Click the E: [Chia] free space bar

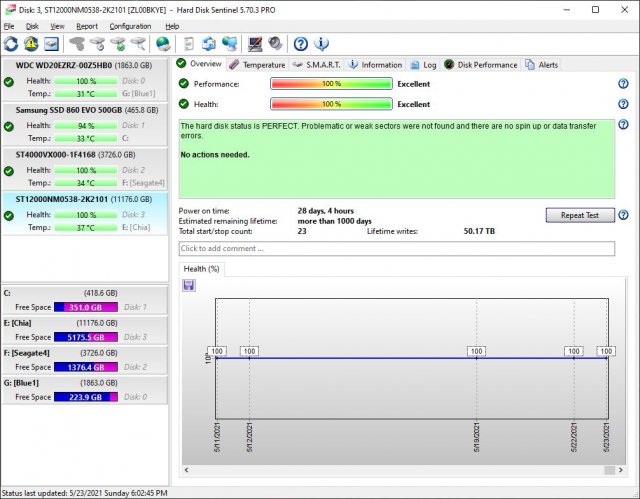[86, 338]
